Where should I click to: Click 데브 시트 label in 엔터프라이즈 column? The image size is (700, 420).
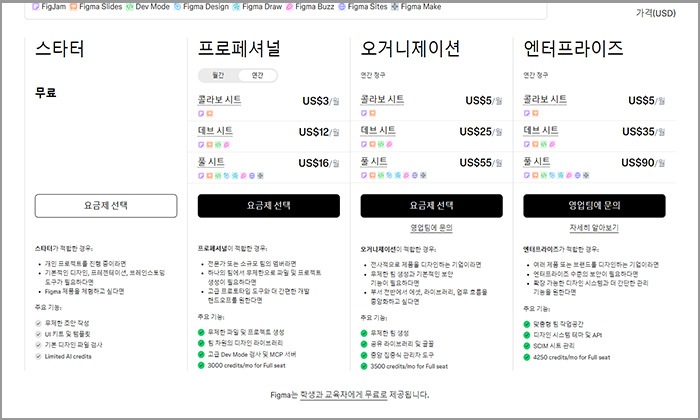pos(541,130)
